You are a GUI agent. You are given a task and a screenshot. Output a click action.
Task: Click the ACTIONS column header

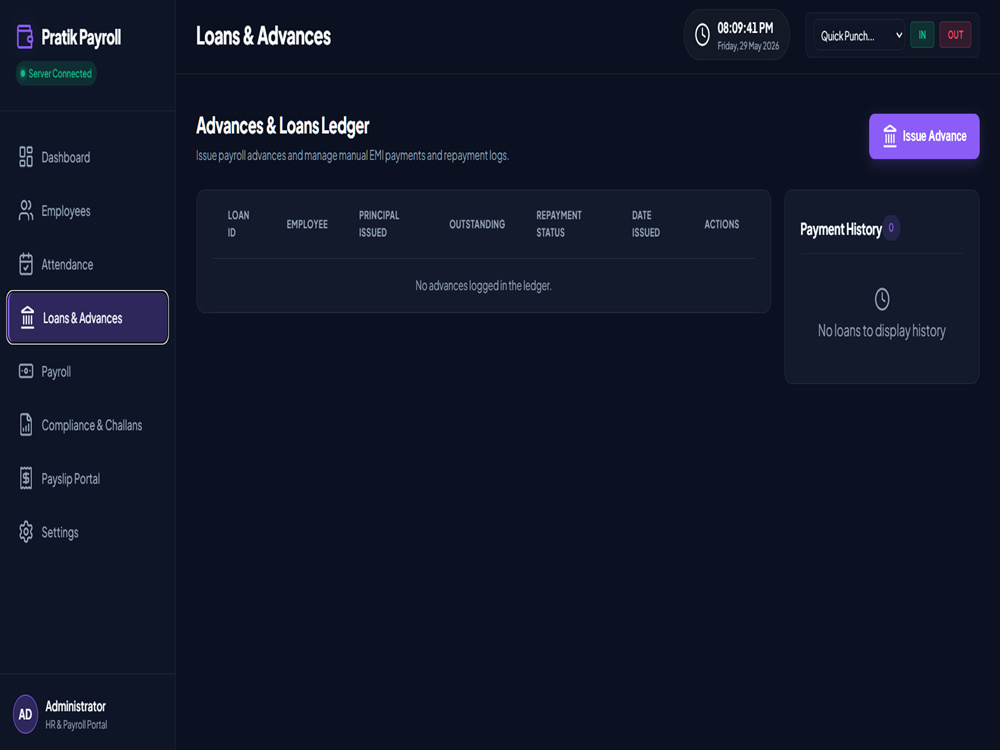(721, 224)
